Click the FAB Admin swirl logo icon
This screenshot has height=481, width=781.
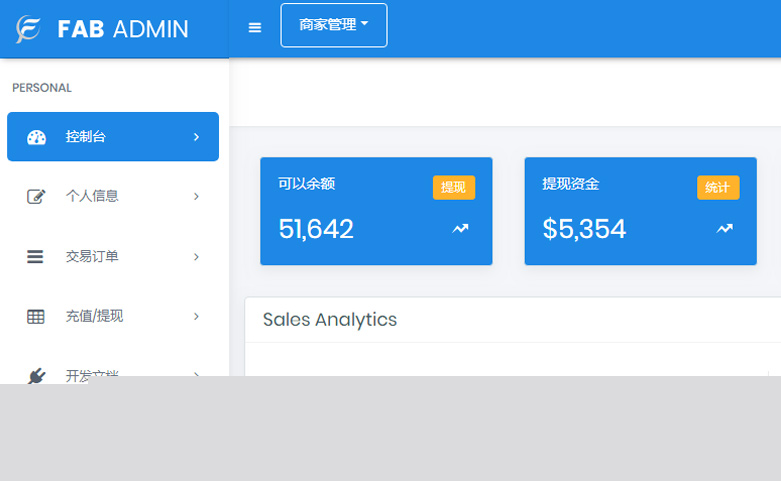28,29
